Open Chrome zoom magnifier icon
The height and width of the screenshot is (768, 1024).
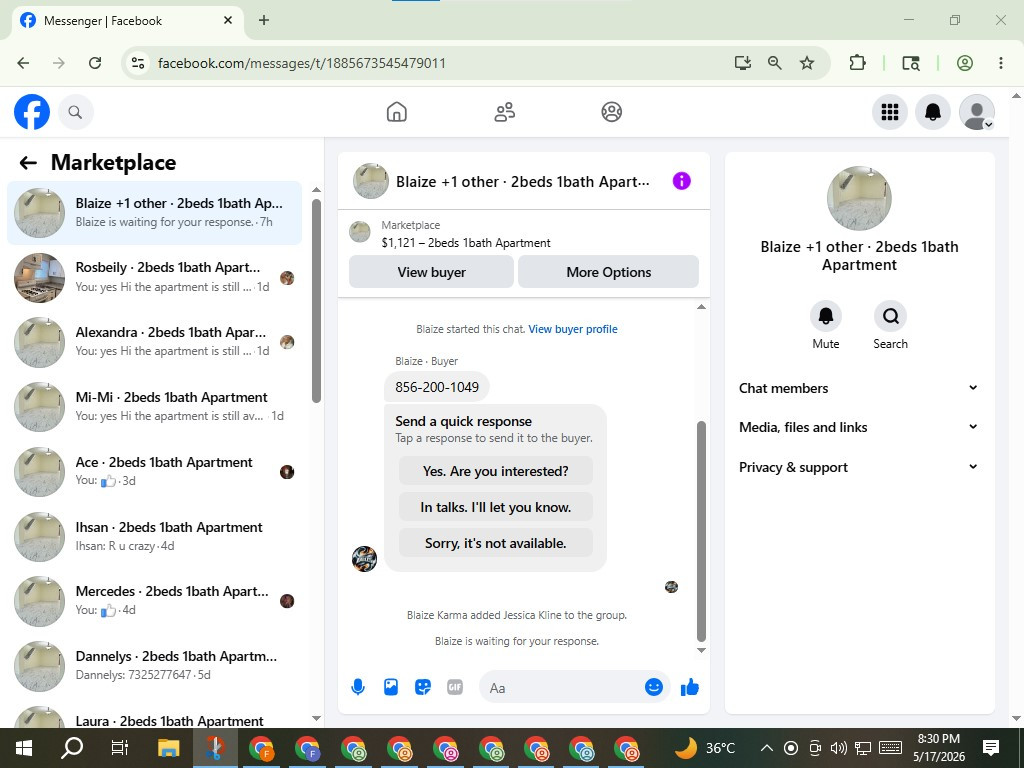(775, 63)
